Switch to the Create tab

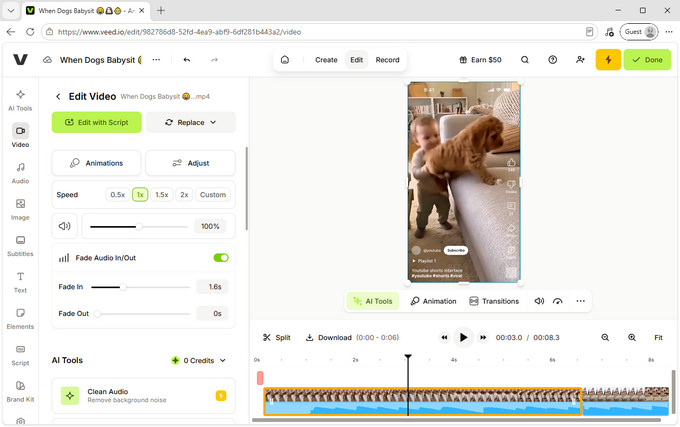pos(326,60)
